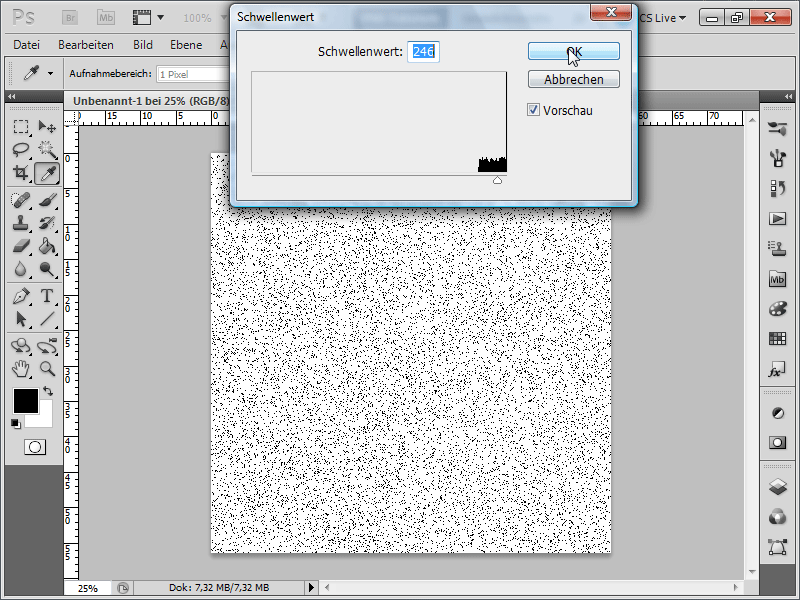Select the Rectangular Marquee tool
800x600 pixels.
(x=20, y=126)
